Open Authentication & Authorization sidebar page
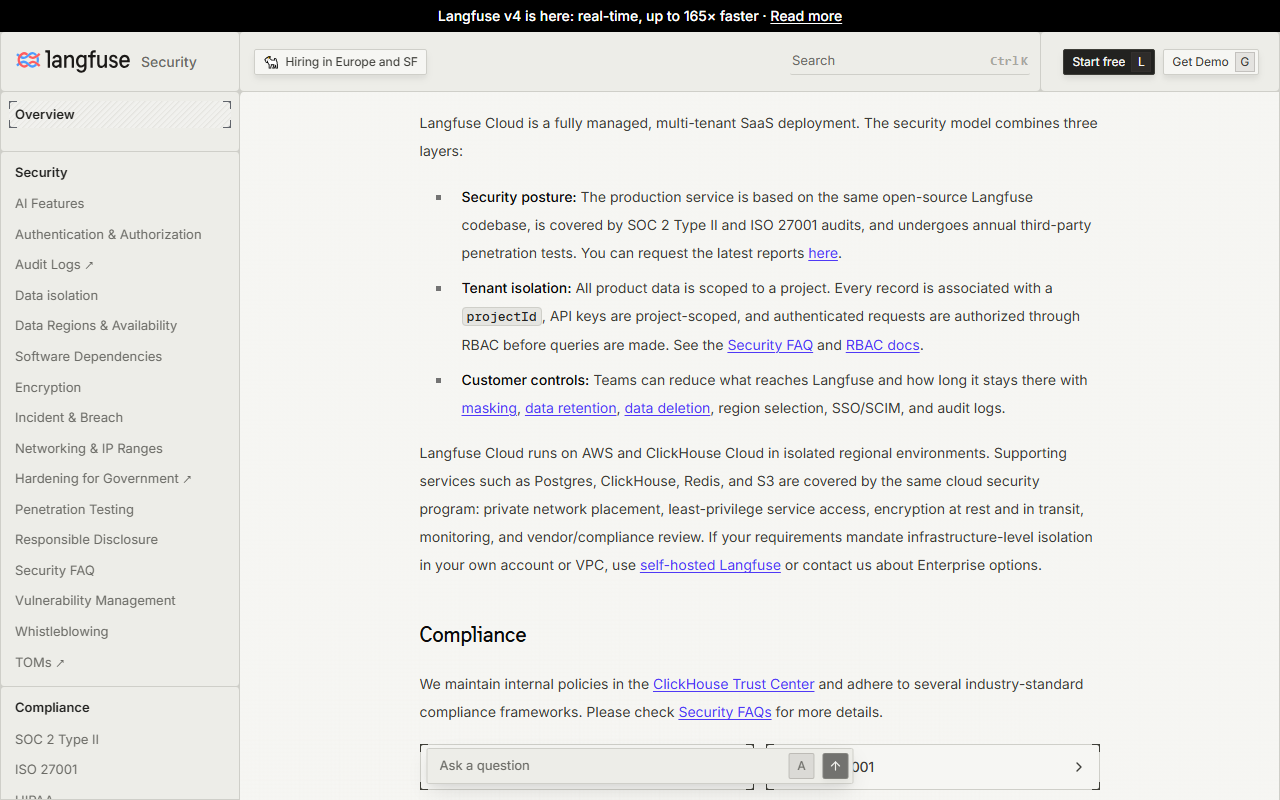 tap(108, 235)
